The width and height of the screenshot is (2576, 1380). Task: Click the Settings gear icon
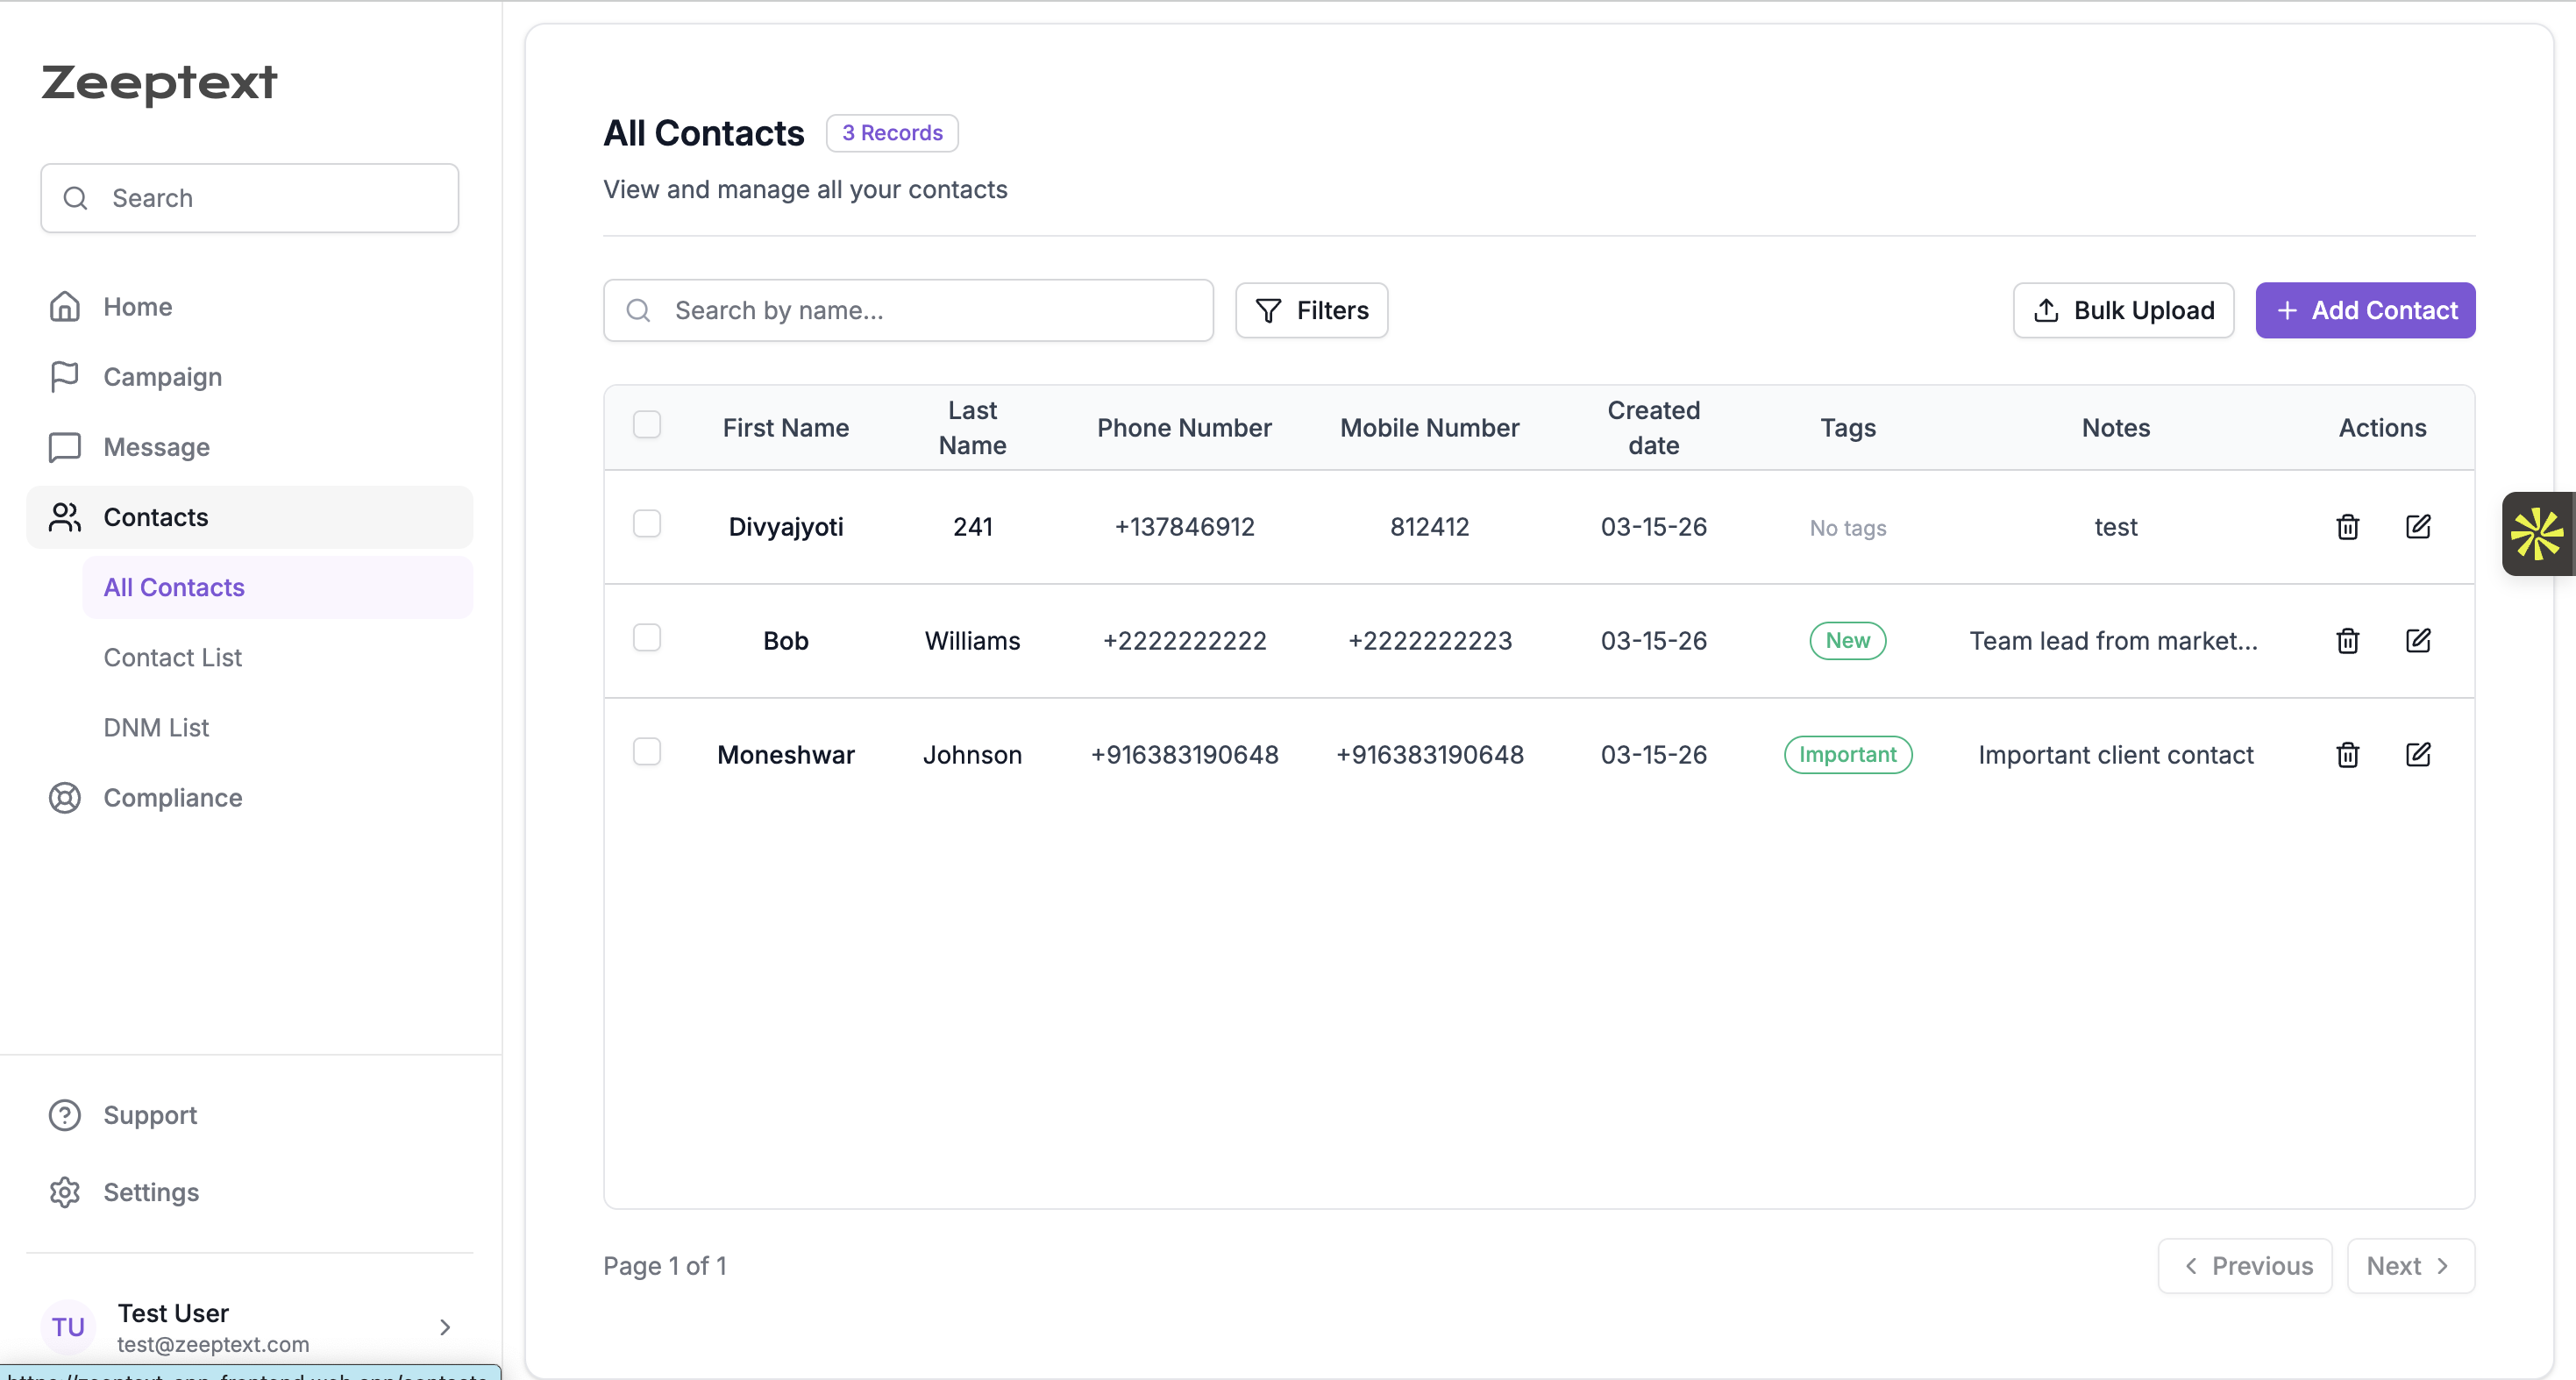pos(65,1192)
